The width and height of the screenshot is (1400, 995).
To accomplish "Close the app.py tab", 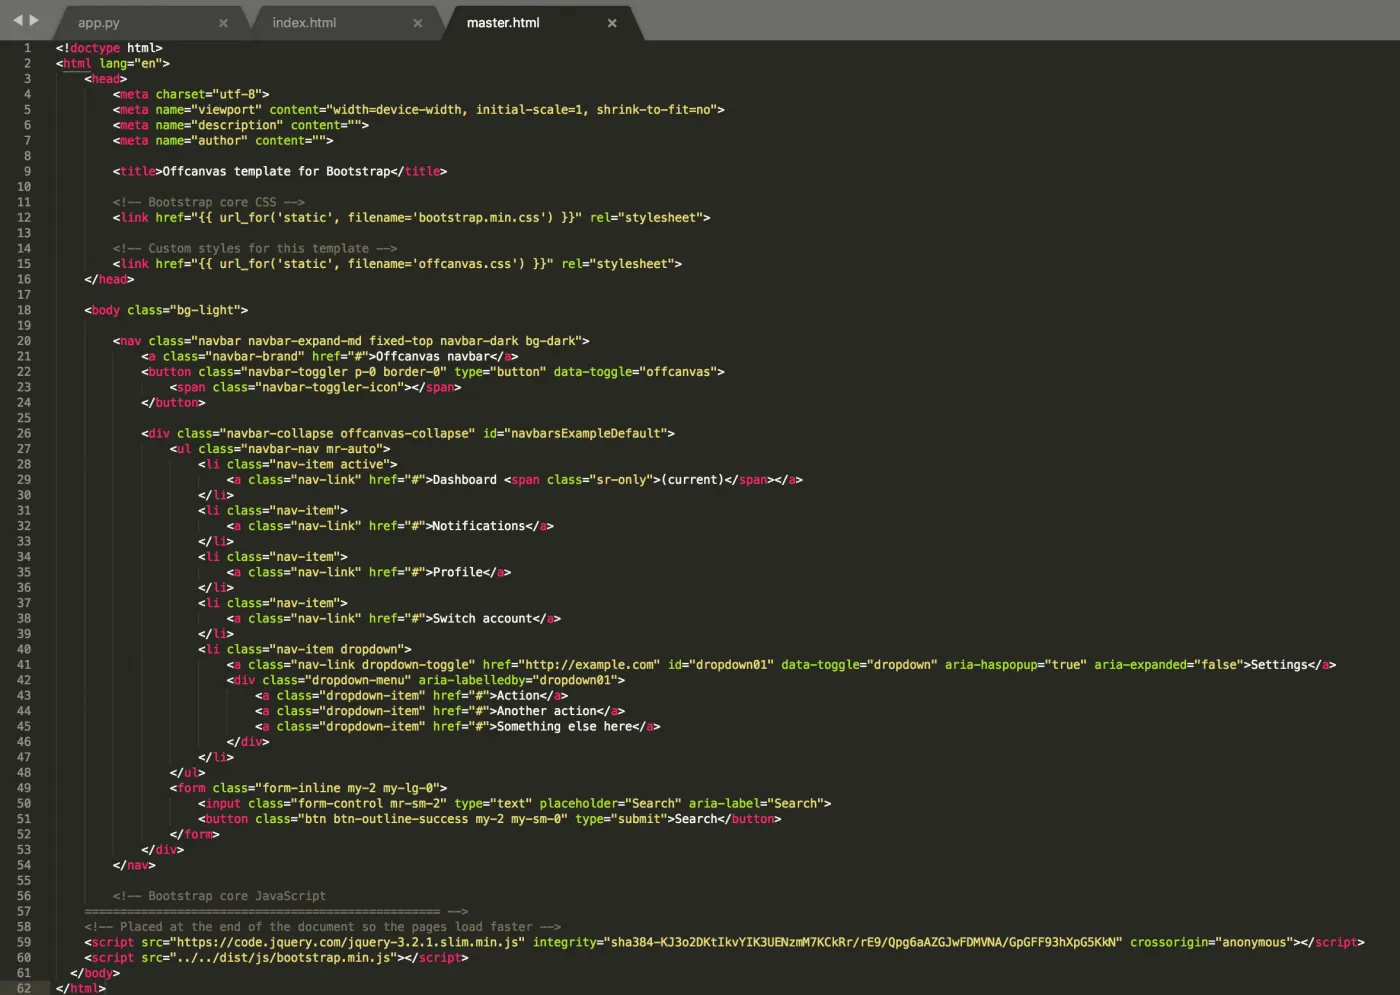I will pos(223,23).
